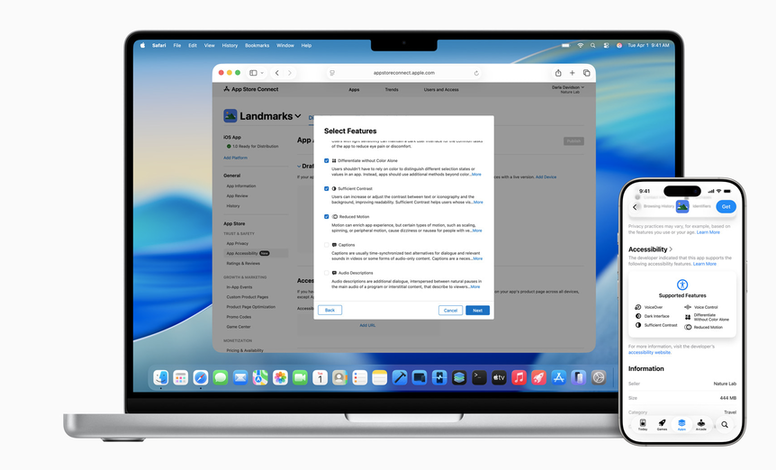Open the Safari sidebar dropdown arrow
Screen dimensions: 776x470
click(x=262, y=73)
